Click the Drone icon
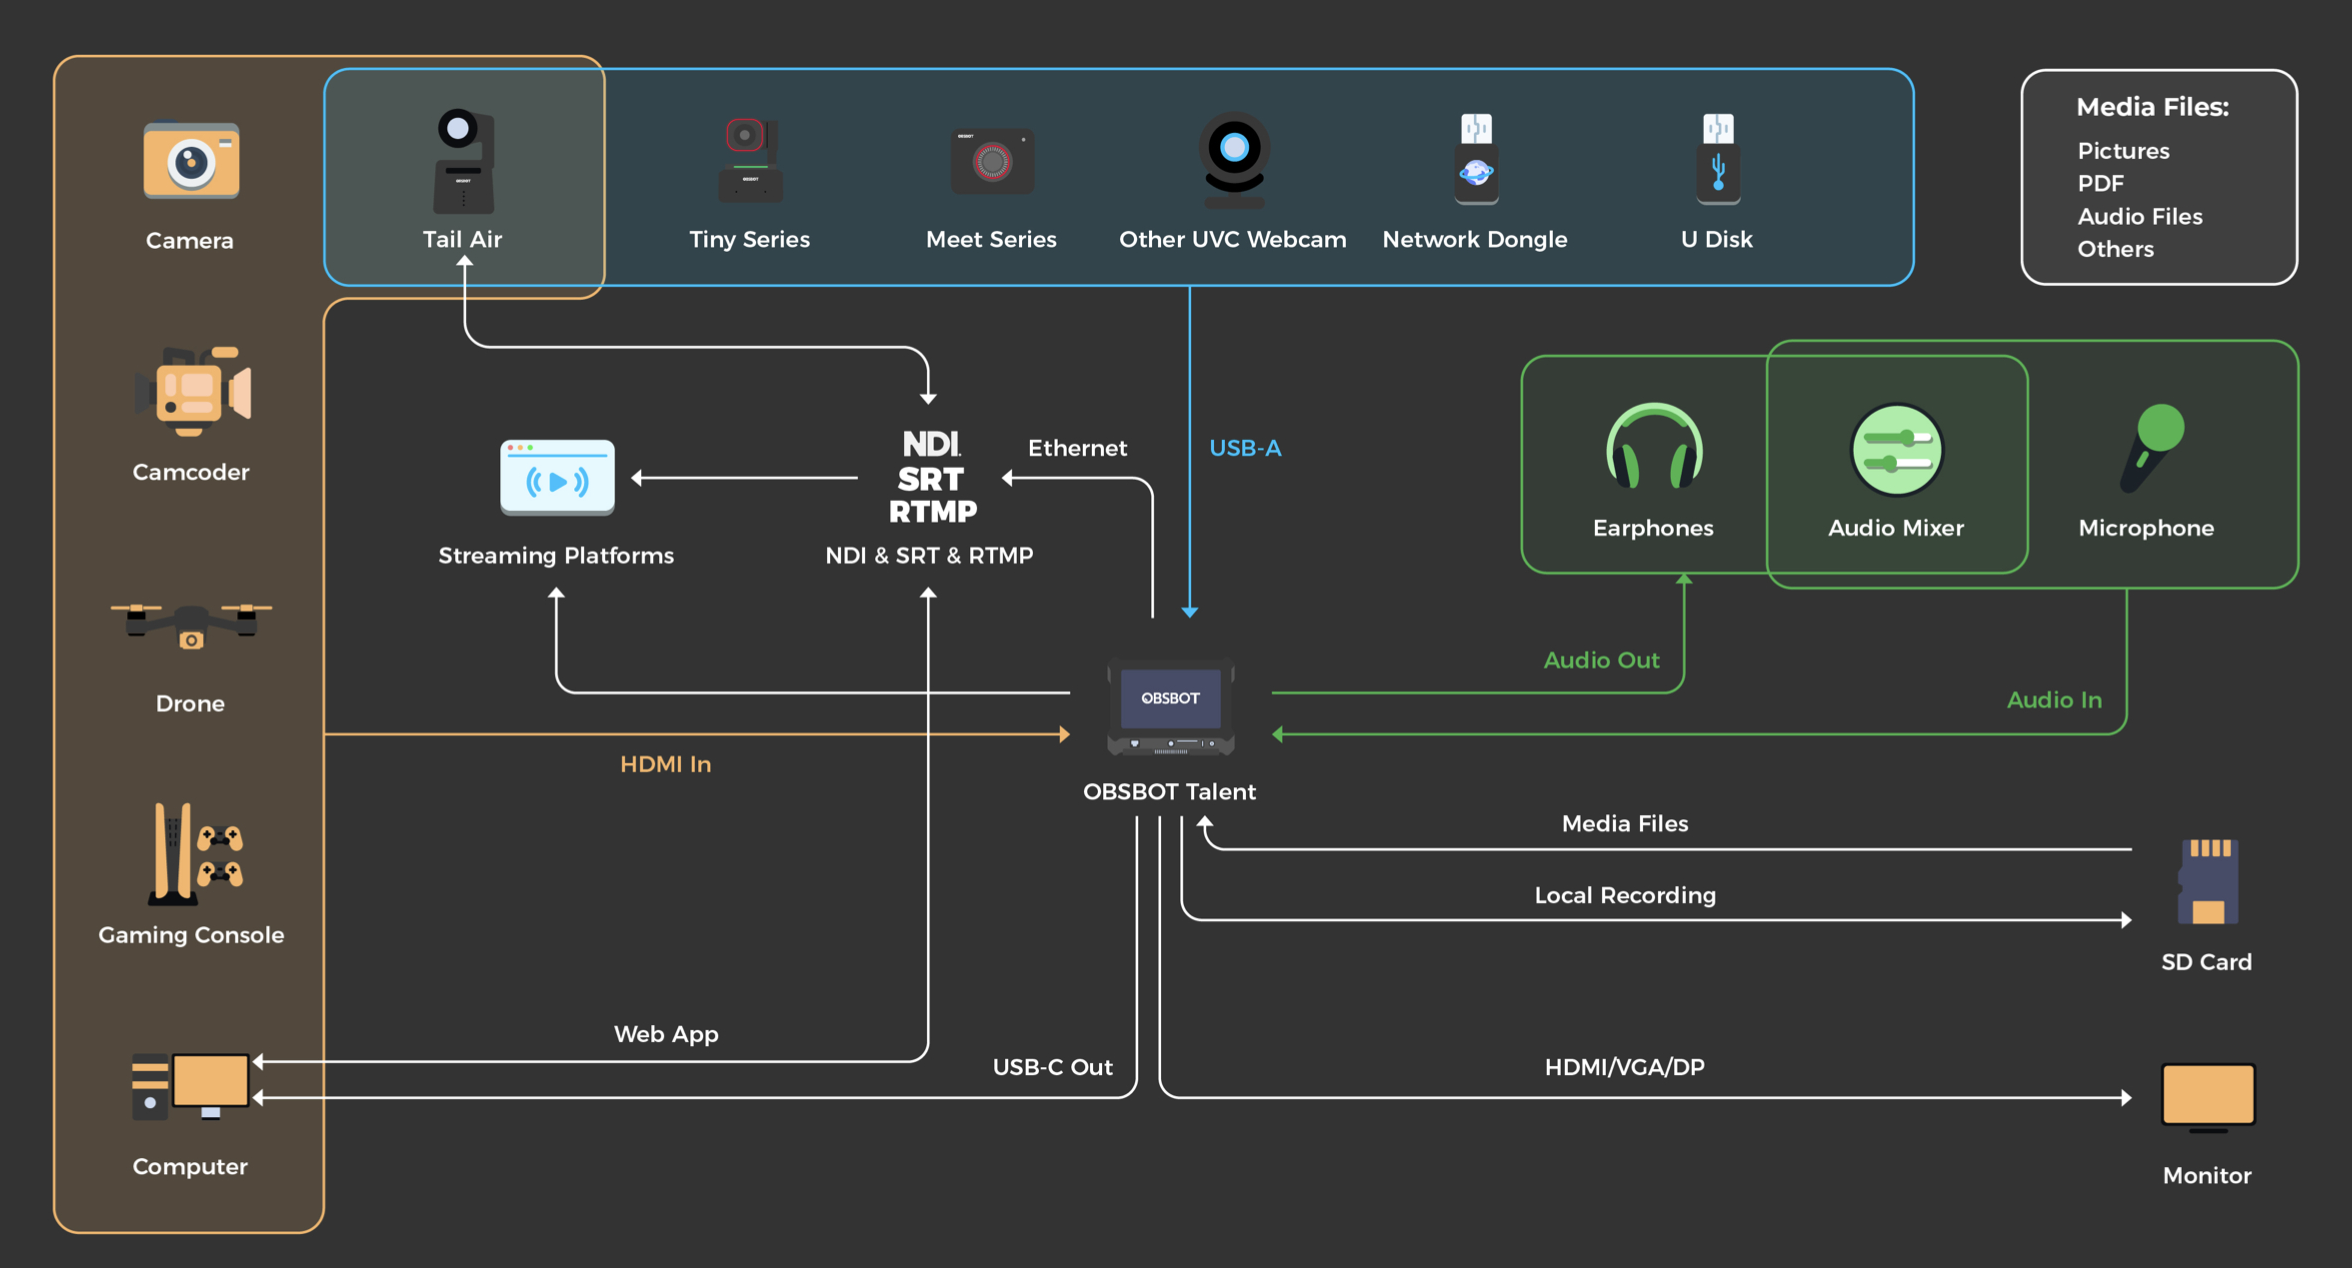 click(191, 626)
